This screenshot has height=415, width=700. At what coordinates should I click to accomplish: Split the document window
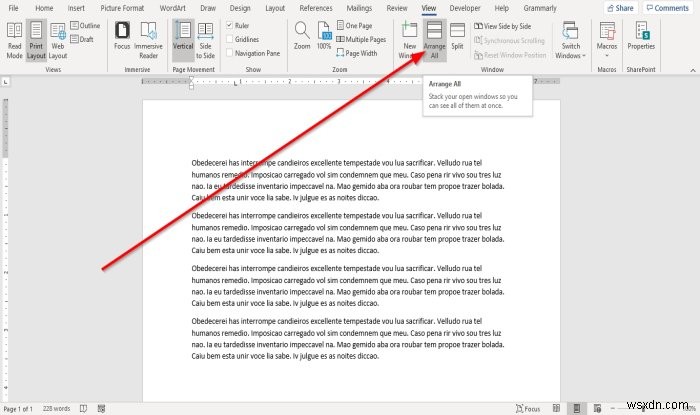(x=457, y=36)
